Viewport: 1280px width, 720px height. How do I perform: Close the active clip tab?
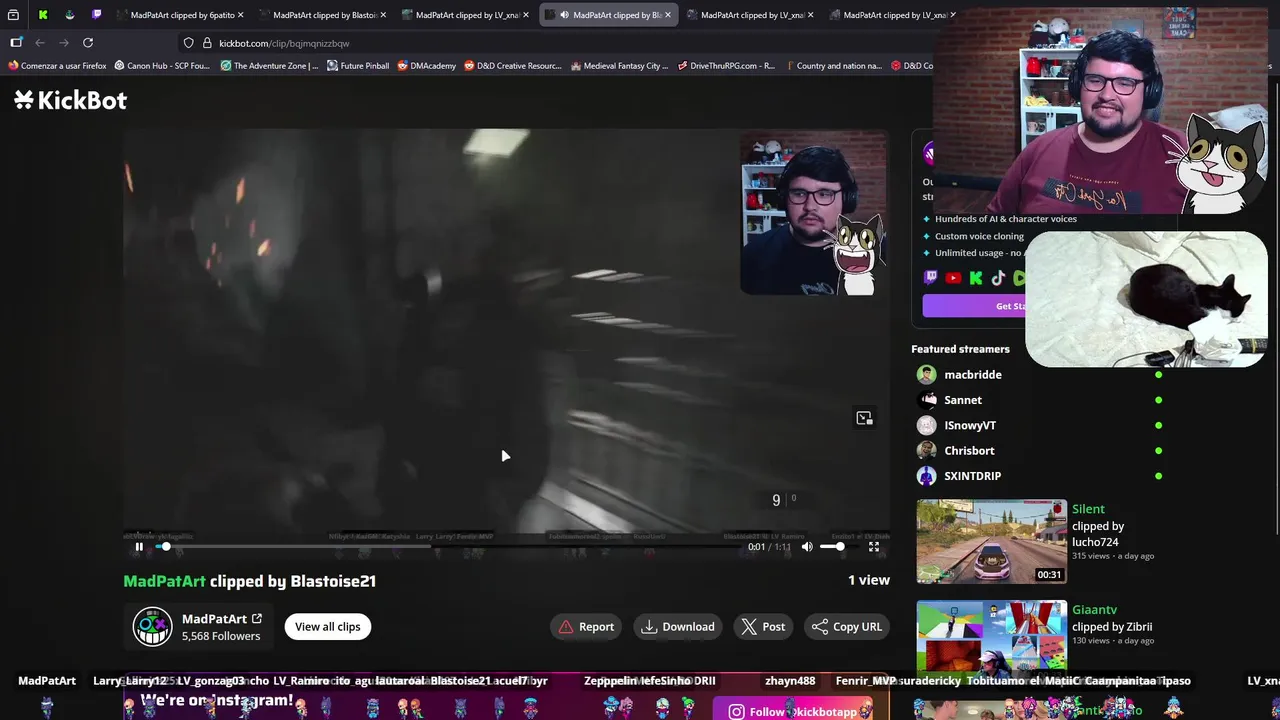click(668, 15)
